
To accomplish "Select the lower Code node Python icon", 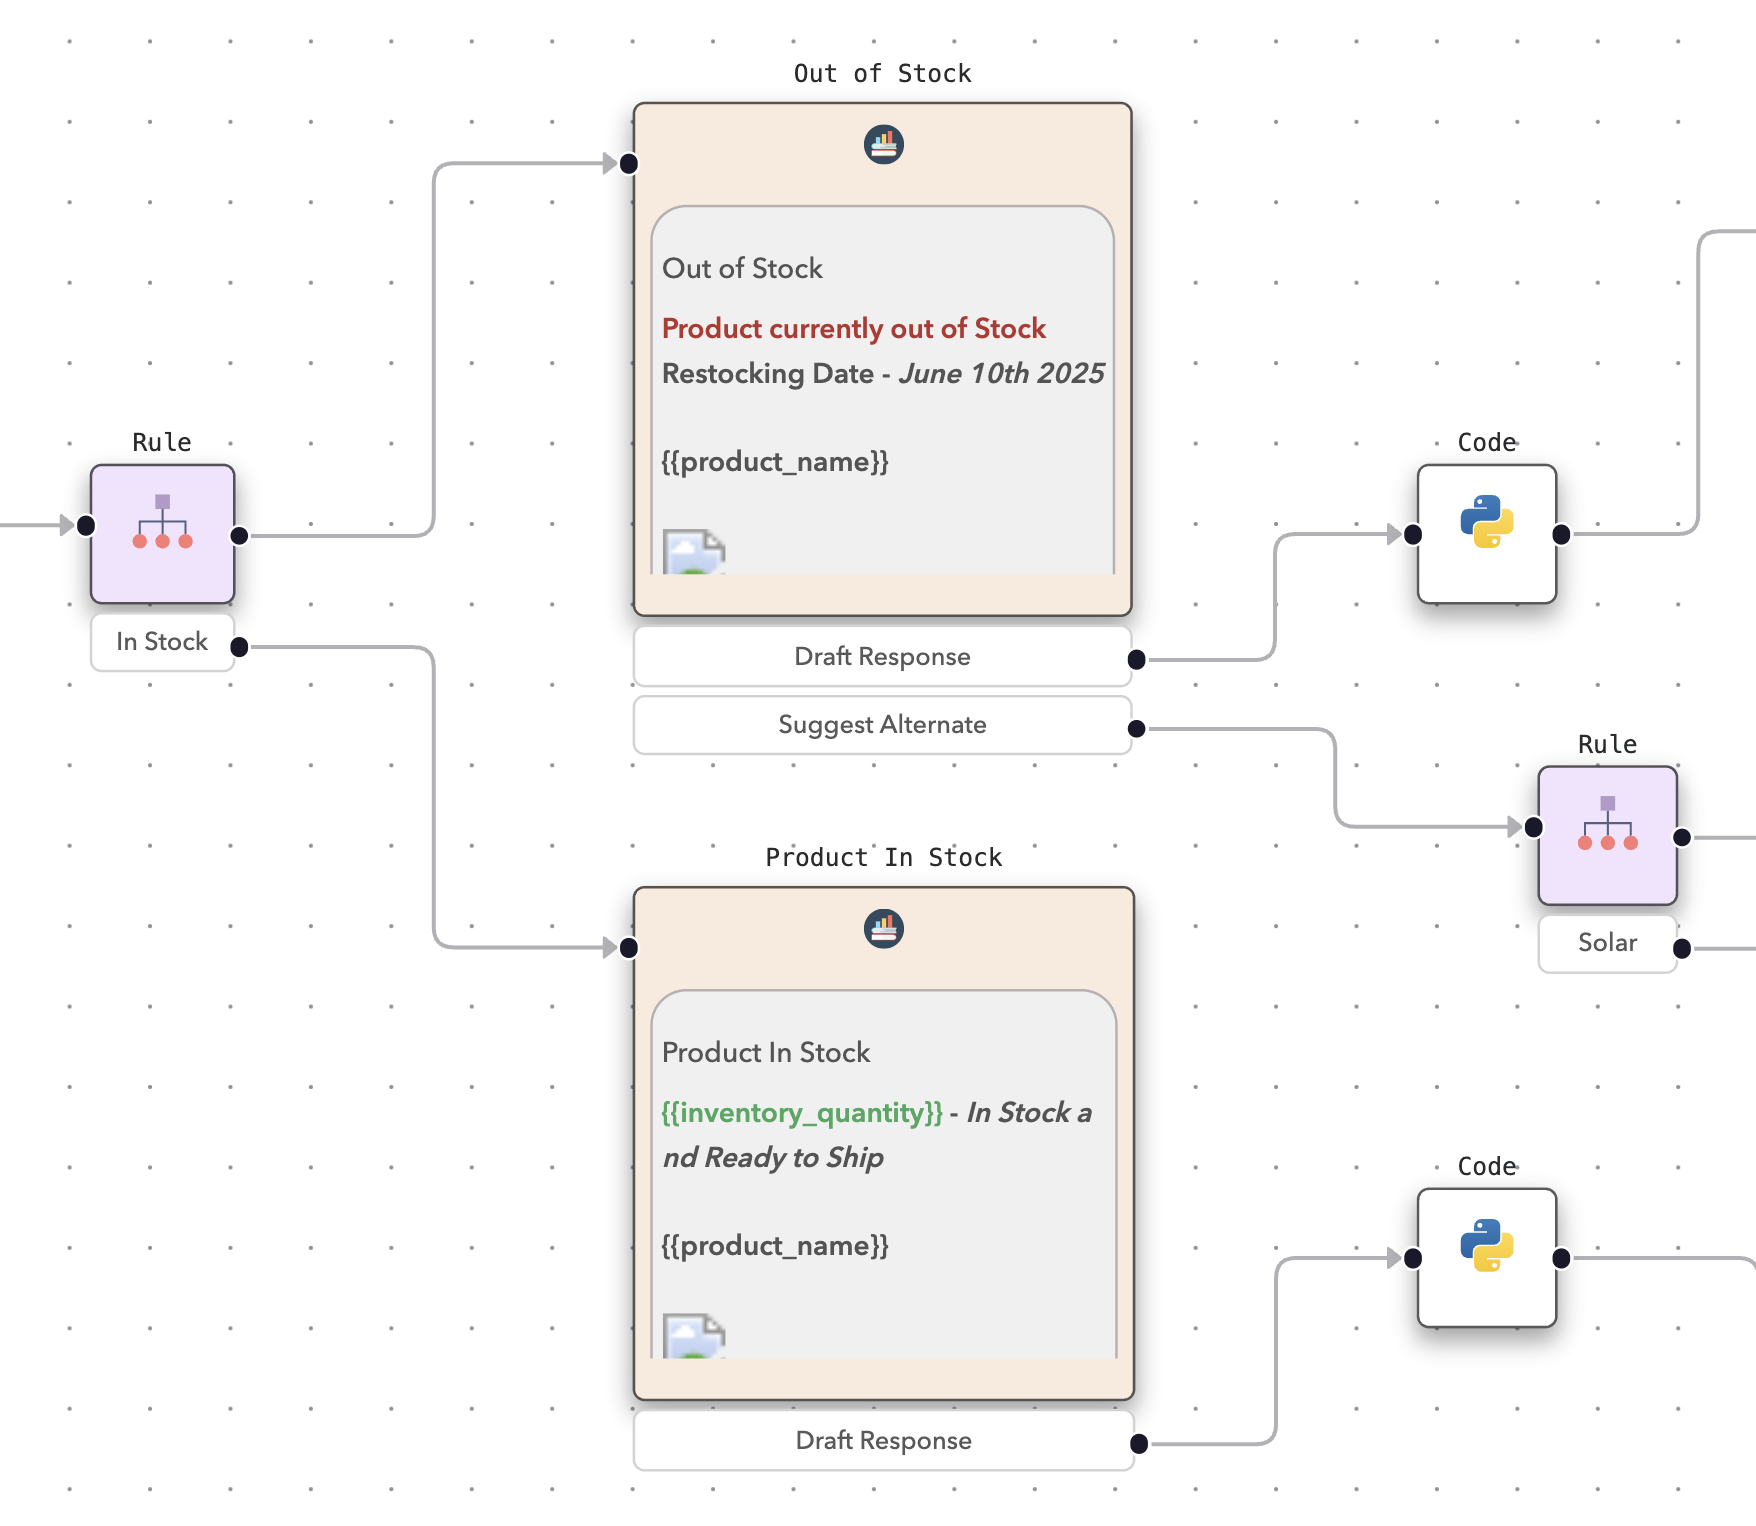I will (x=1486, y=1246).
